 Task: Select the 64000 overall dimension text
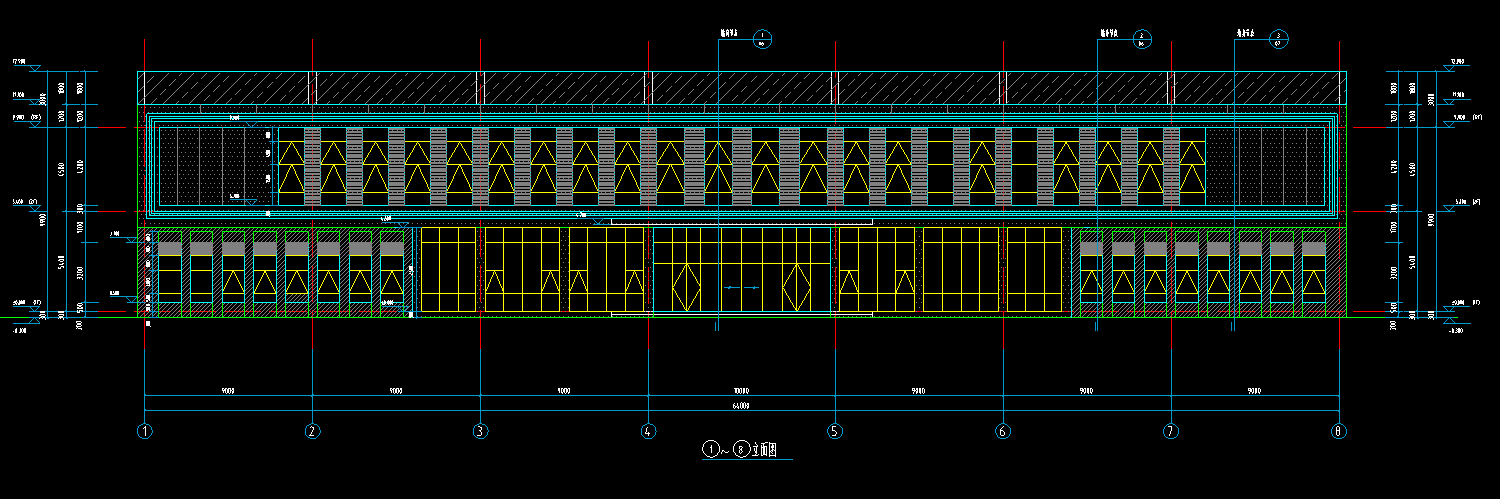pos(741,405)
